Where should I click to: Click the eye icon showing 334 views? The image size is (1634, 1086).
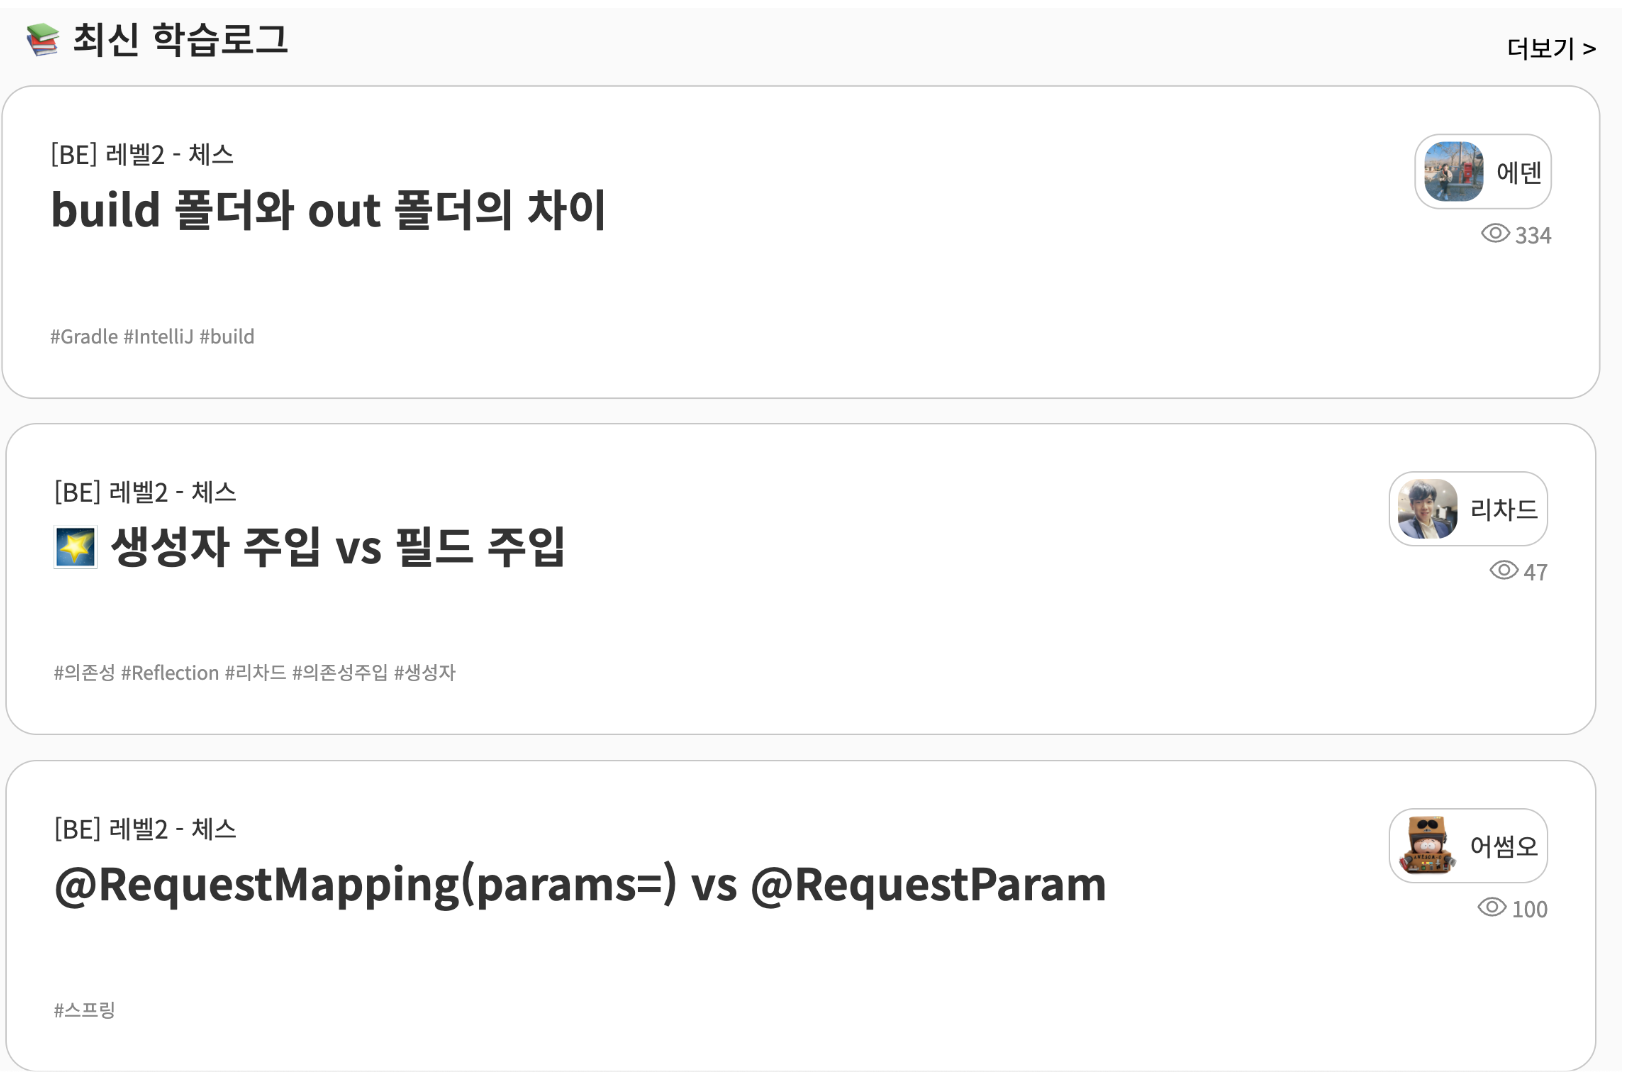click(x=1497, y=233)
